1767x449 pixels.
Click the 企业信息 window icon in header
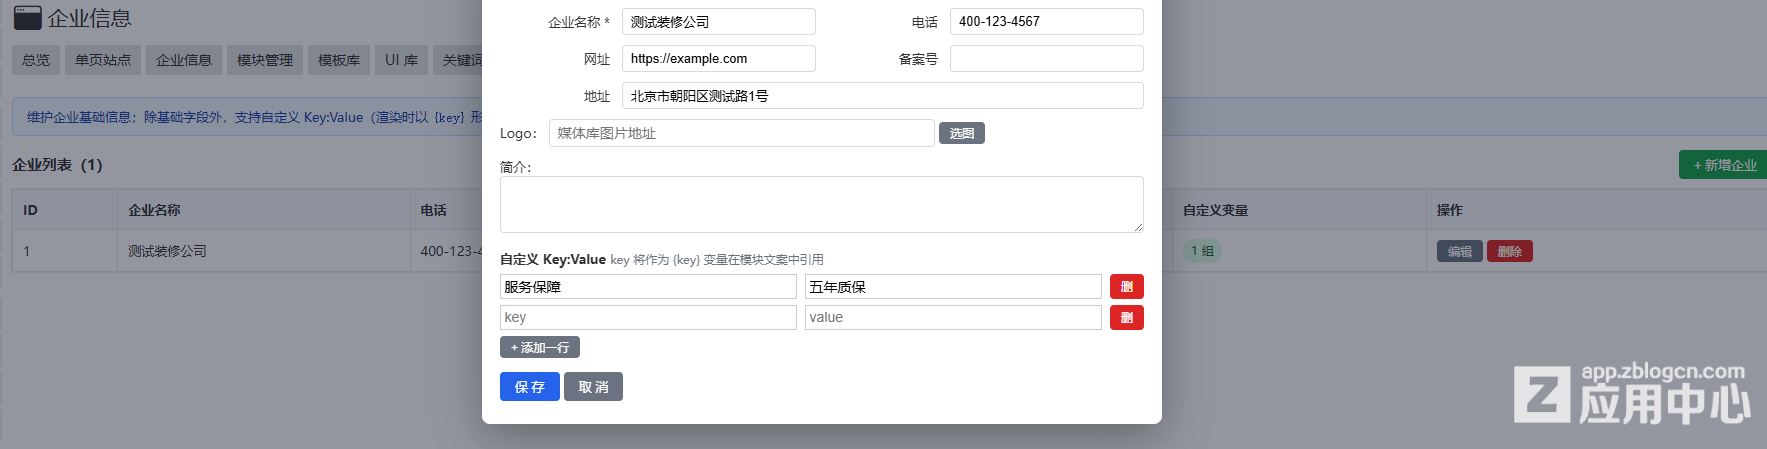(x=28, y=17)
